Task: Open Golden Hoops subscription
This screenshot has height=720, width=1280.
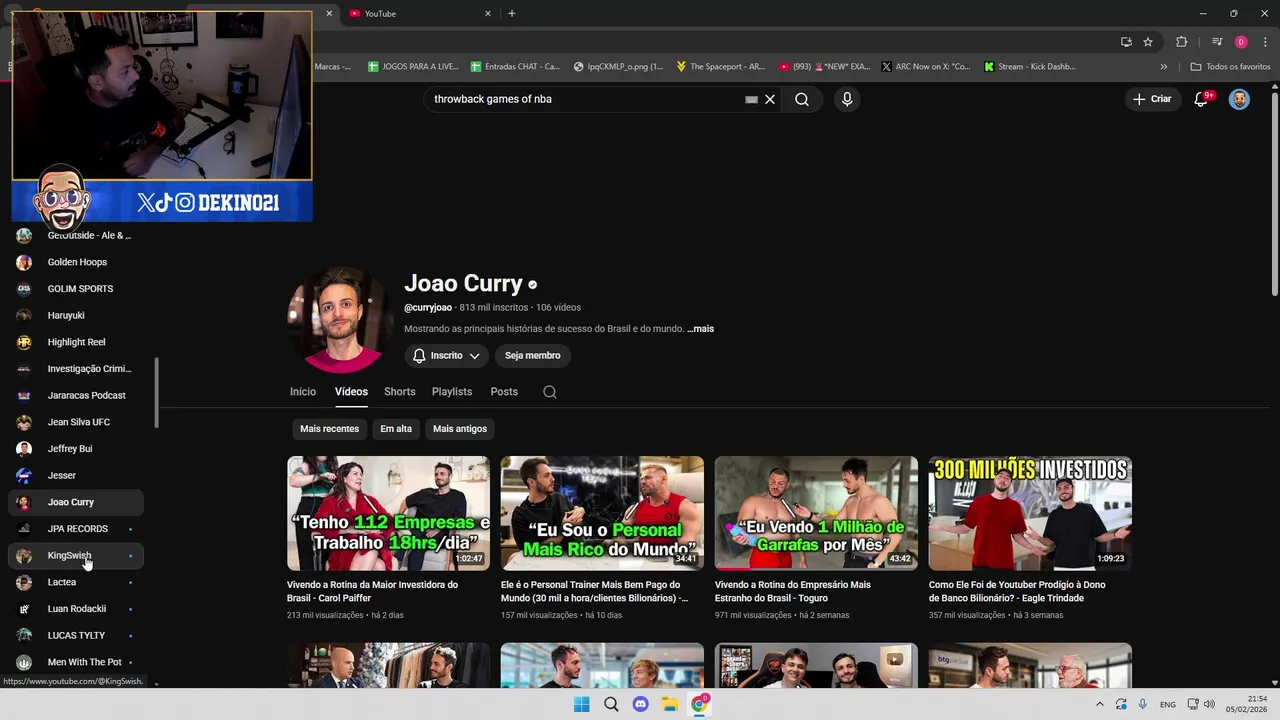Action: pos(76,262)
